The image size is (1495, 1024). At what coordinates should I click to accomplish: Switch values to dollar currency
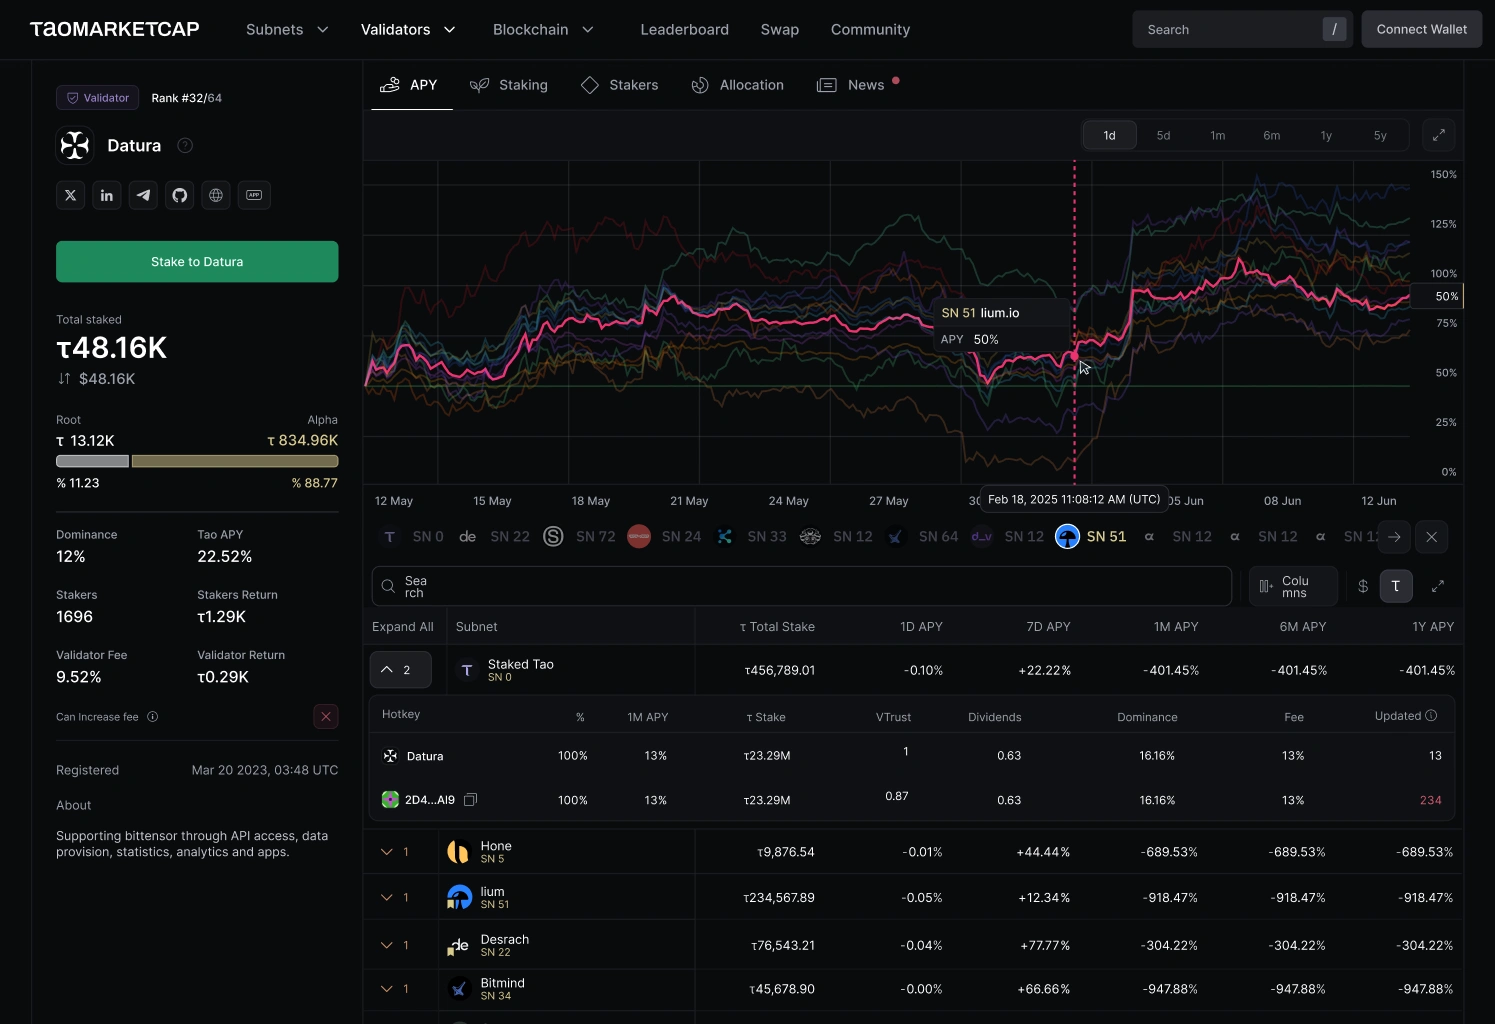pos(1363,586)
